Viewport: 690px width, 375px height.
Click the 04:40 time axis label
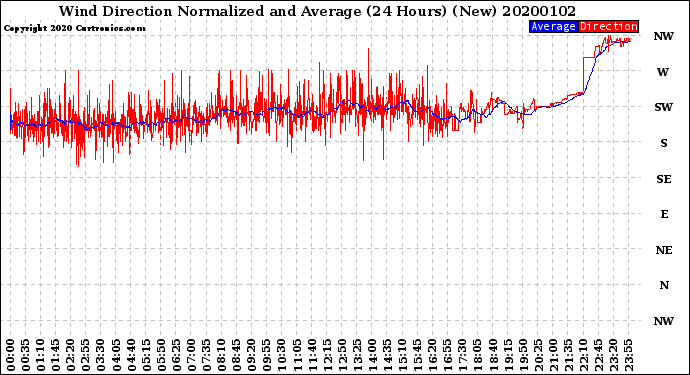pos(131,355)
